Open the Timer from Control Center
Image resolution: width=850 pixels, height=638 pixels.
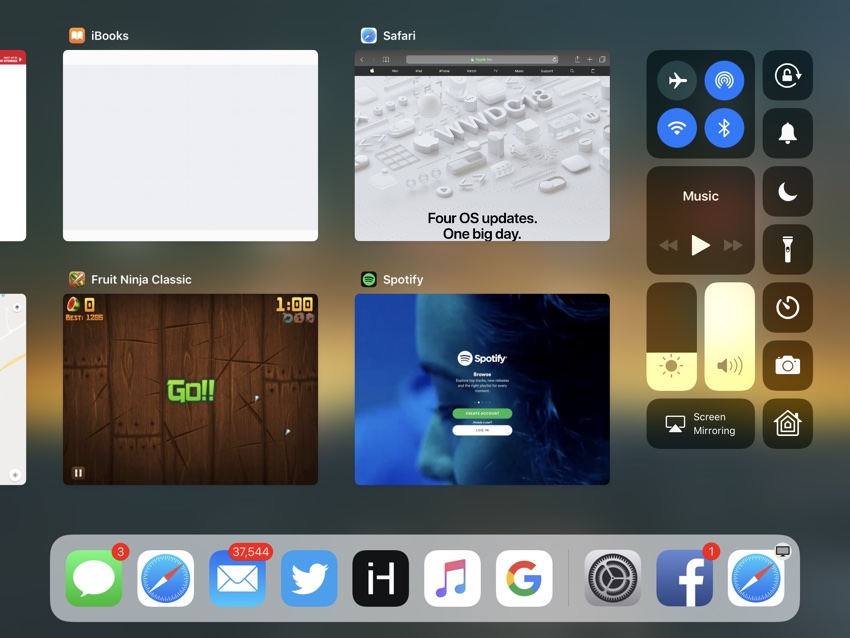tap(788, 307)
